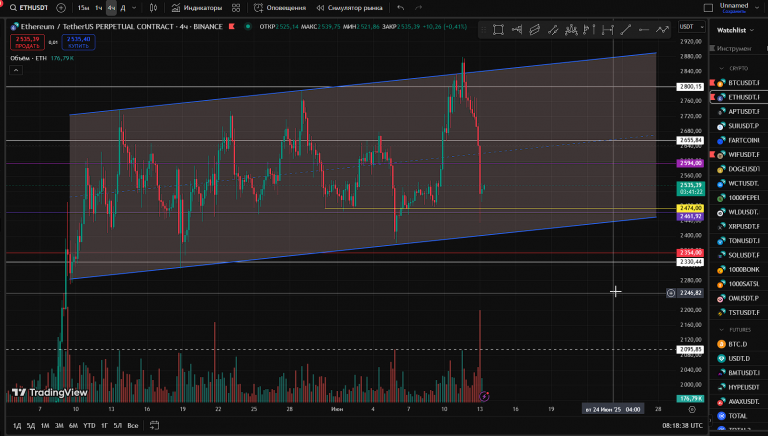The height and width of the screenshot is (436, 768).
Task: Select the Д daily timeframe
Action: click(123, 8)
